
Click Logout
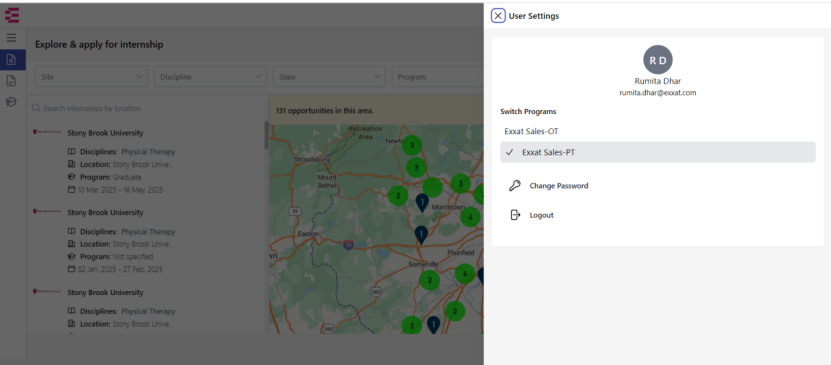coord(541,215)
